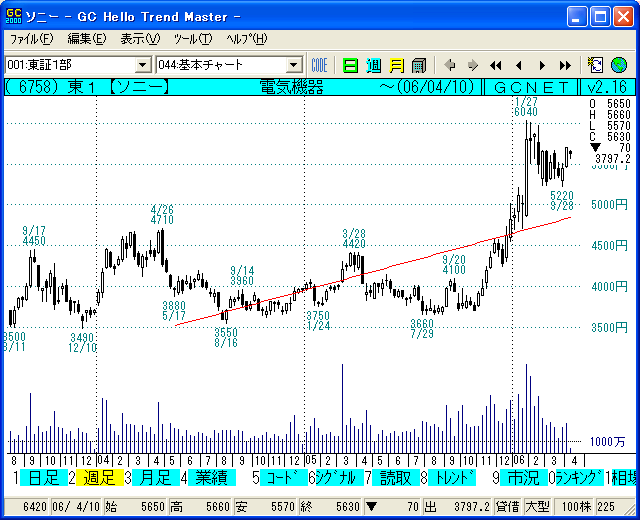
Task: Select the コード function button
Action: coord(284,478)
